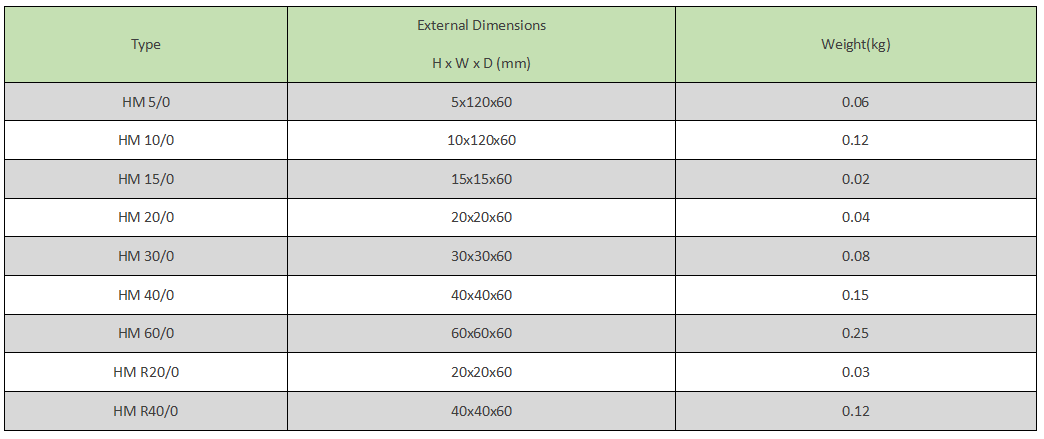Click the Weight(kg) column header
Viewport: 1044px width, 439px height.
pos(856,45)
